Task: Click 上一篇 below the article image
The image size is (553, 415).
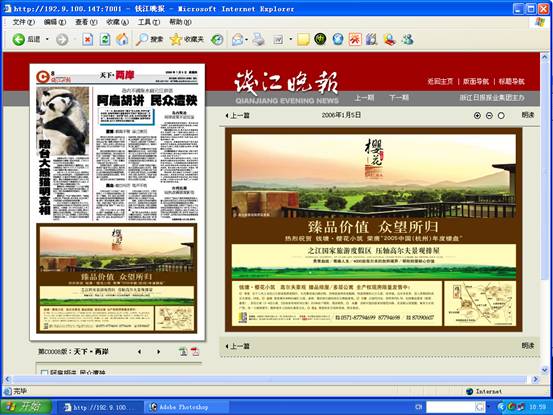Action: (x=237, y=346)
